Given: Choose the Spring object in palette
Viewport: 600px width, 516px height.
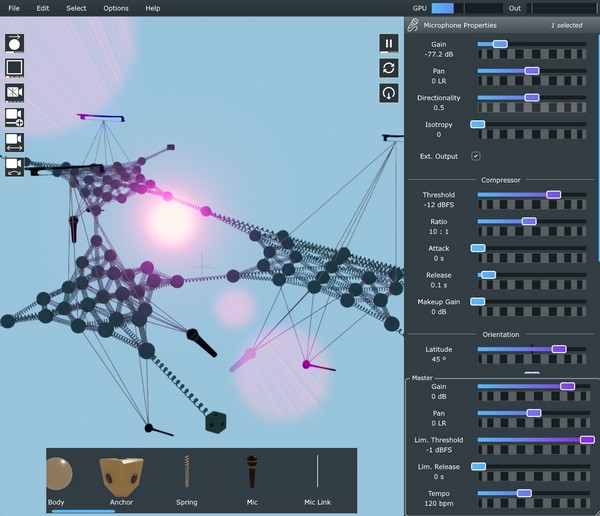Looking at the screenshot, I should coord(186,472).
